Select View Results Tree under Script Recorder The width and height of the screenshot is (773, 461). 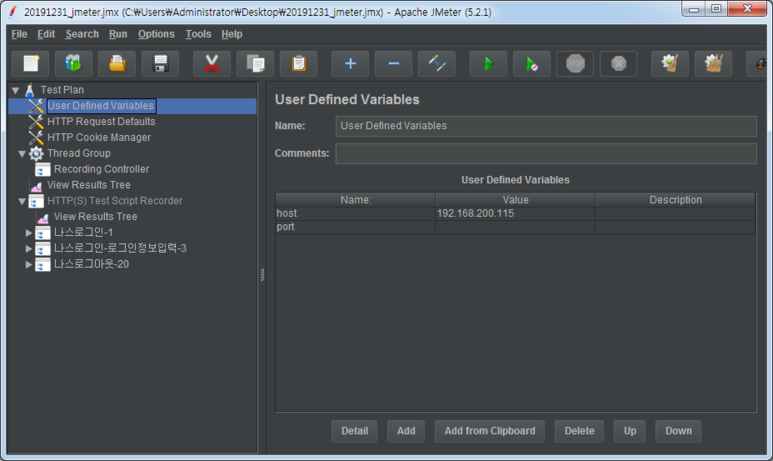coord(95,216)
